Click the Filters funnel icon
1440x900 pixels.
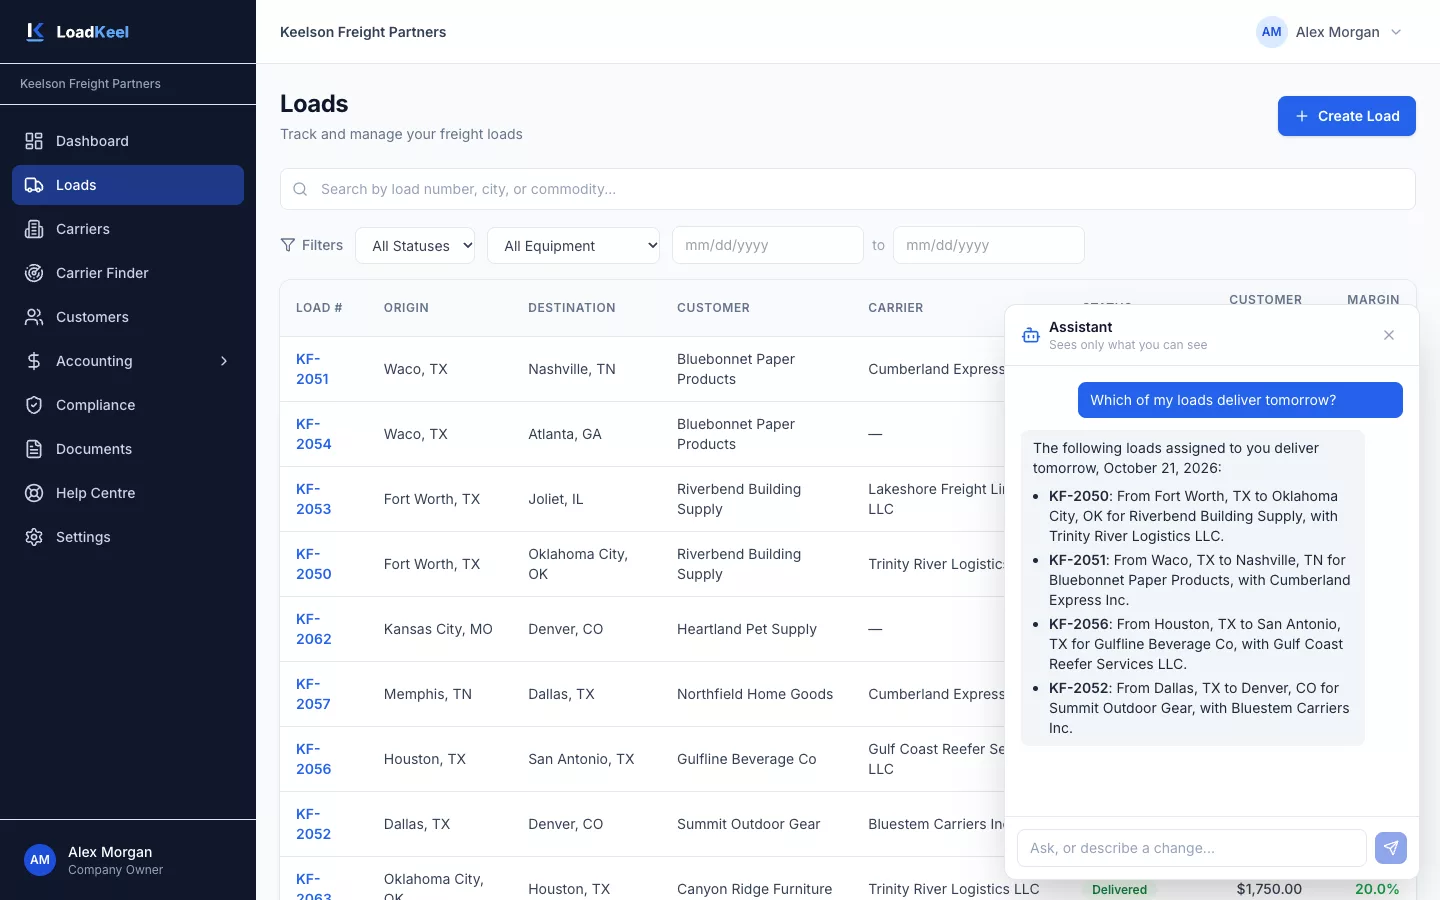(x=288, y=245)
